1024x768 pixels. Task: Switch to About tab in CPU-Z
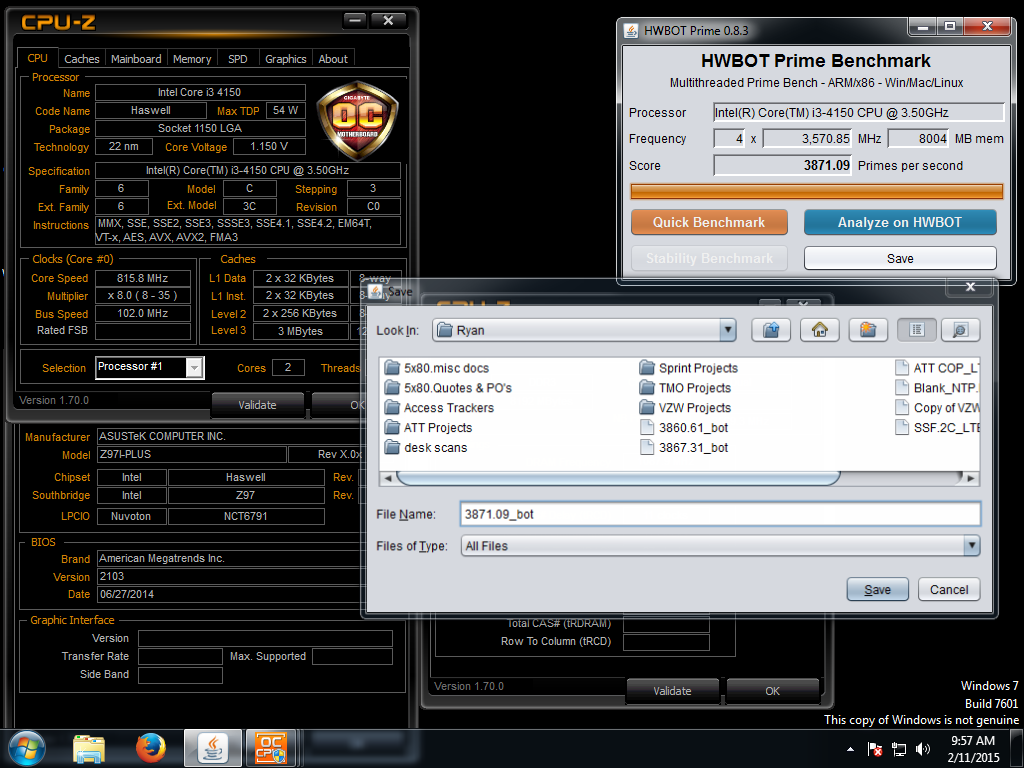tap(333, 59)
